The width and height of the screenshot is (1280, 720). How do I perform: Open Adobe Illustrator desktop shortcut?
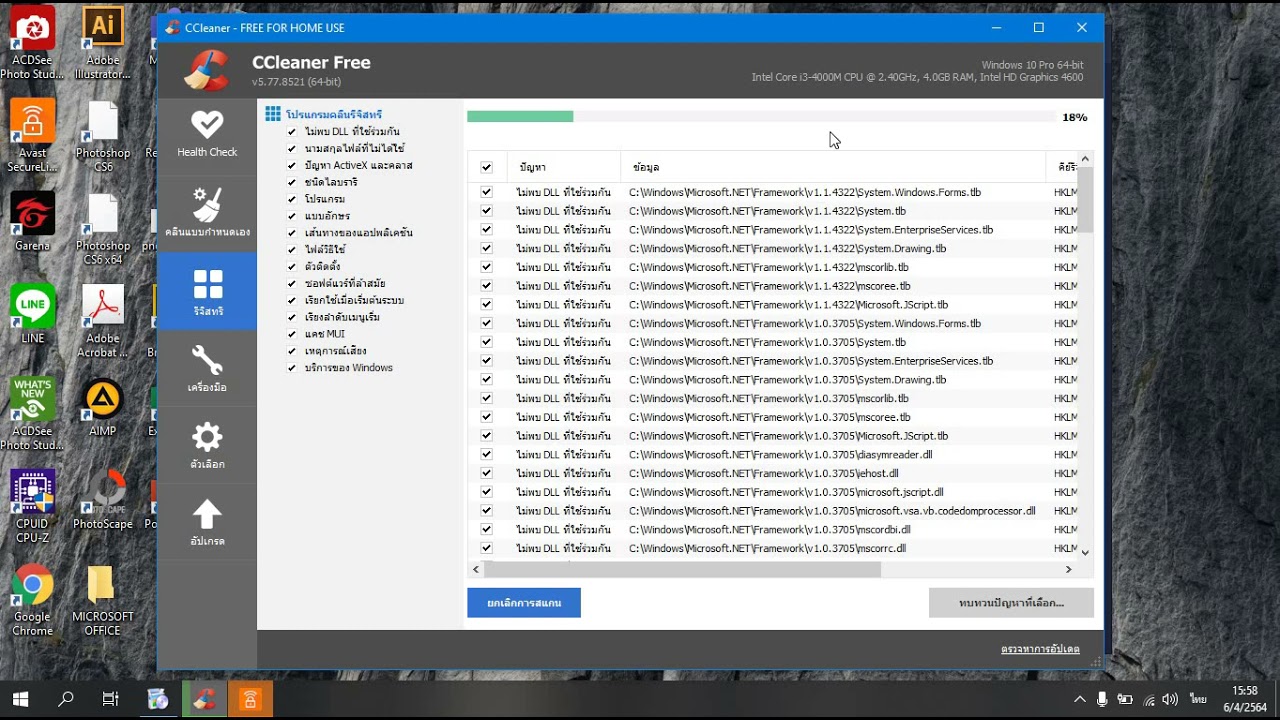102,44
